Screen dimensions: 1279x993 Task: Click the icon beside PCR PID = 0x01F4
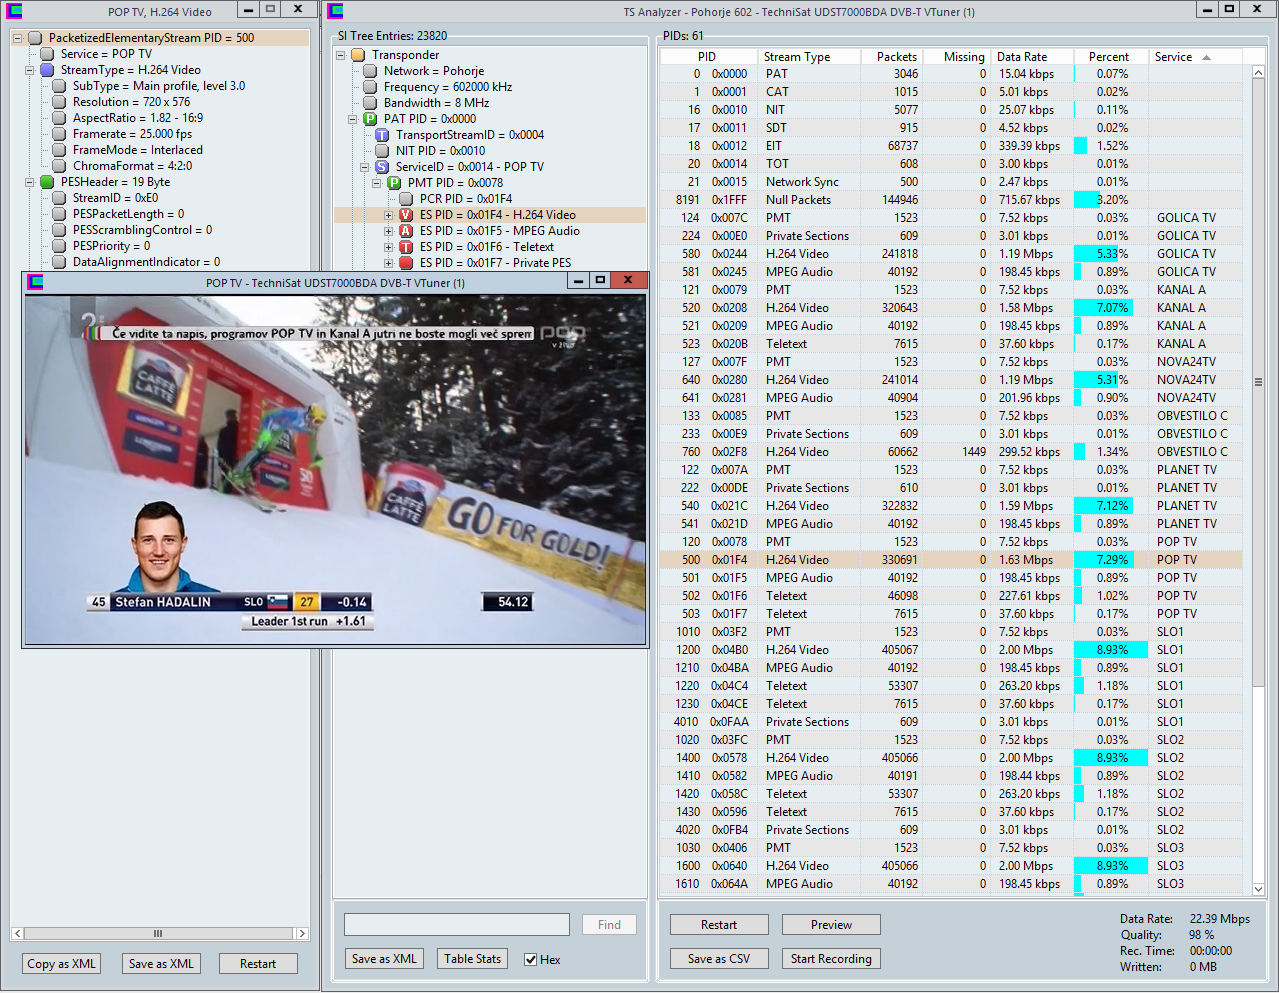pyautogui.click(x=406, y=199)
